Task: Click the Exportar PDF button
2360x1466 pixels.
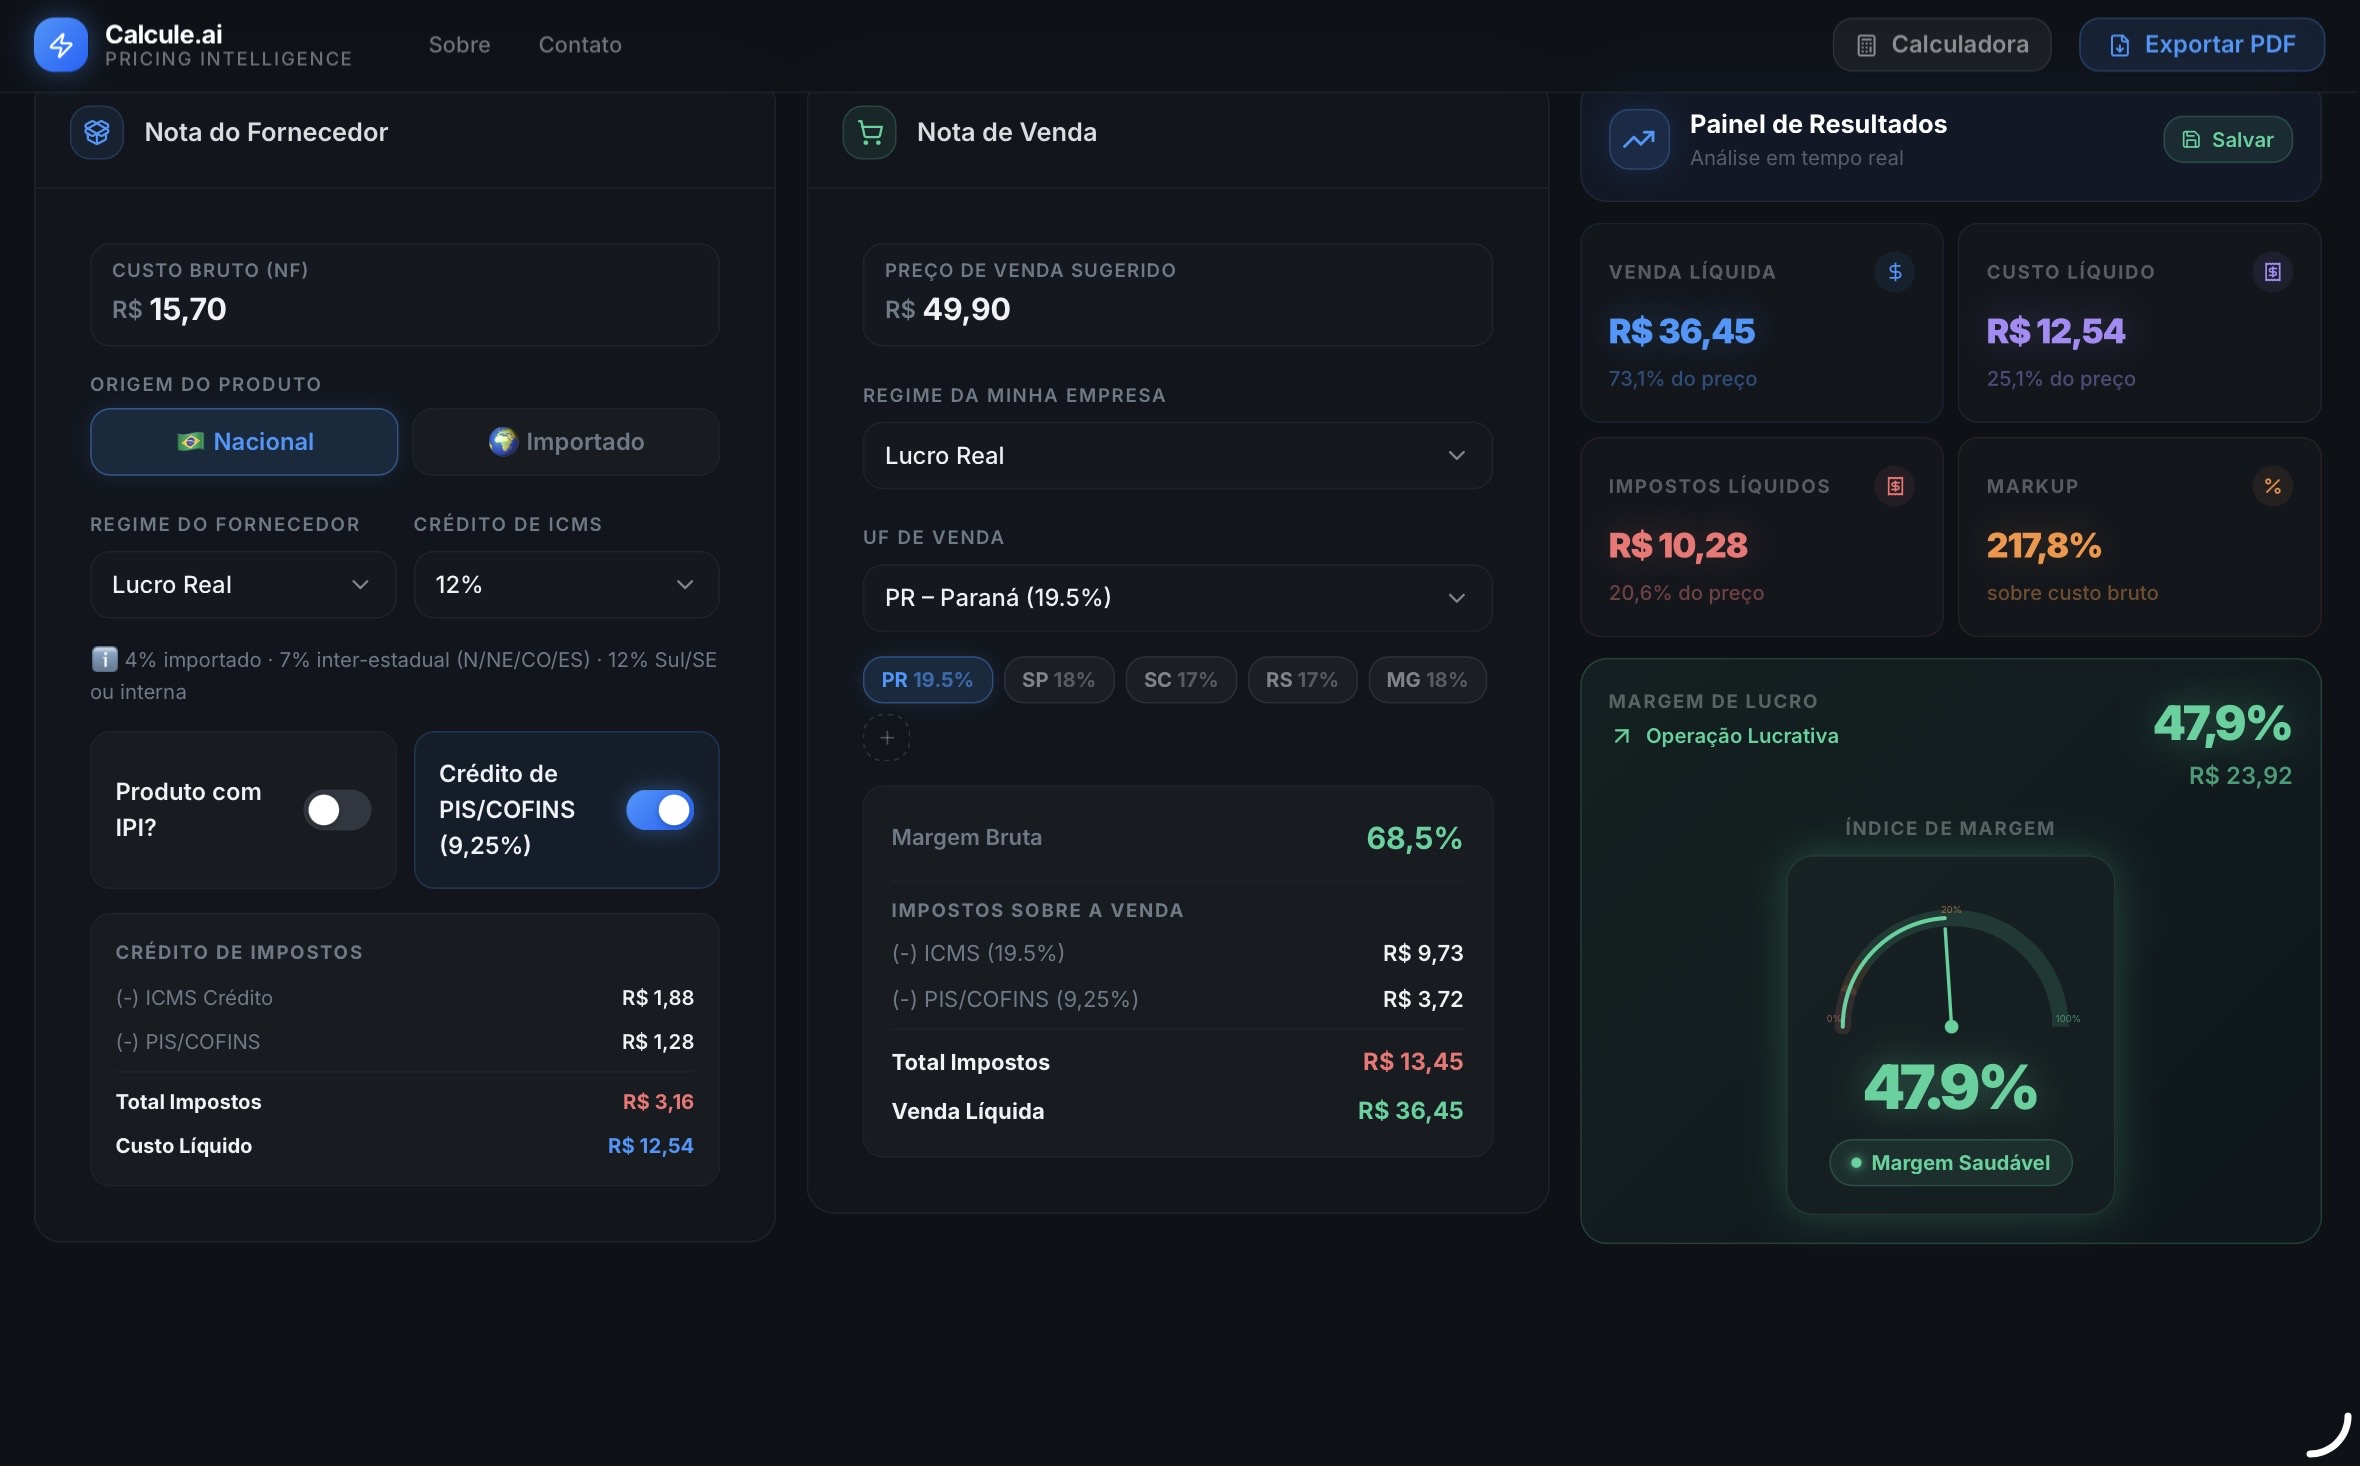Action: click(2202, 45)
